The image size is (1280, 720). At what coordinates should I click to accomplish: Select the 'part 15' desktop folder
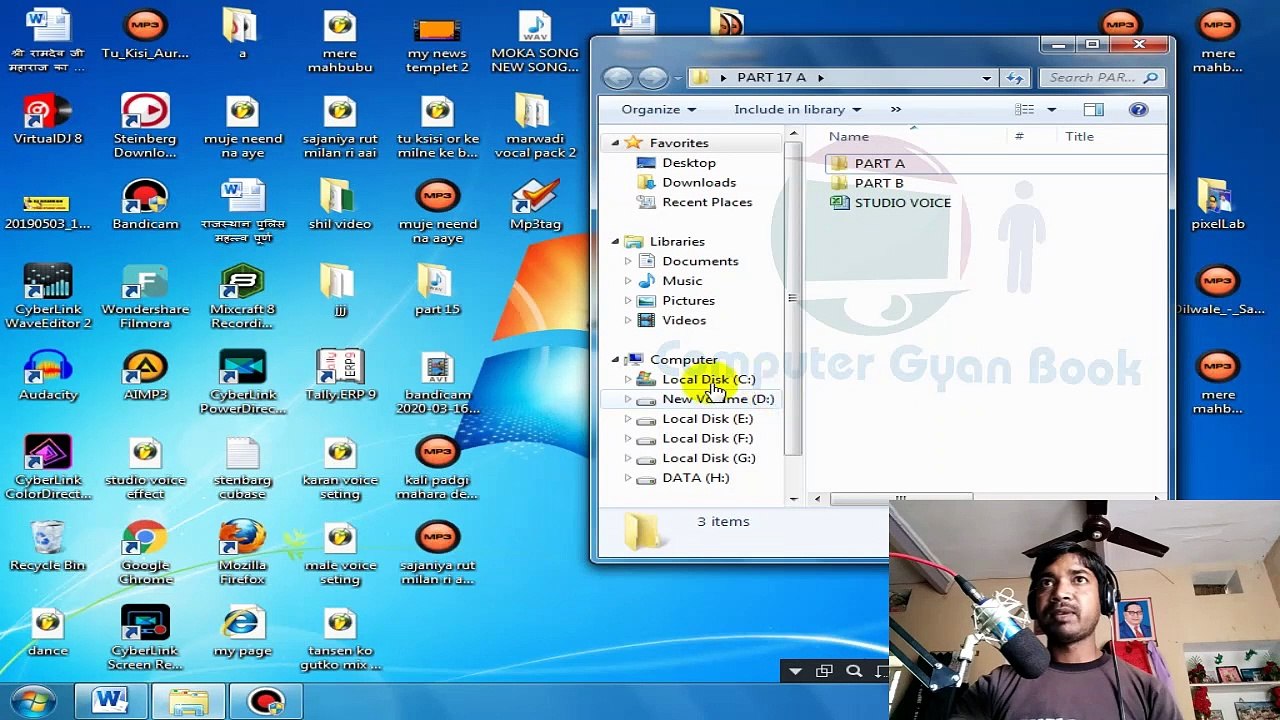click(437, 290)
